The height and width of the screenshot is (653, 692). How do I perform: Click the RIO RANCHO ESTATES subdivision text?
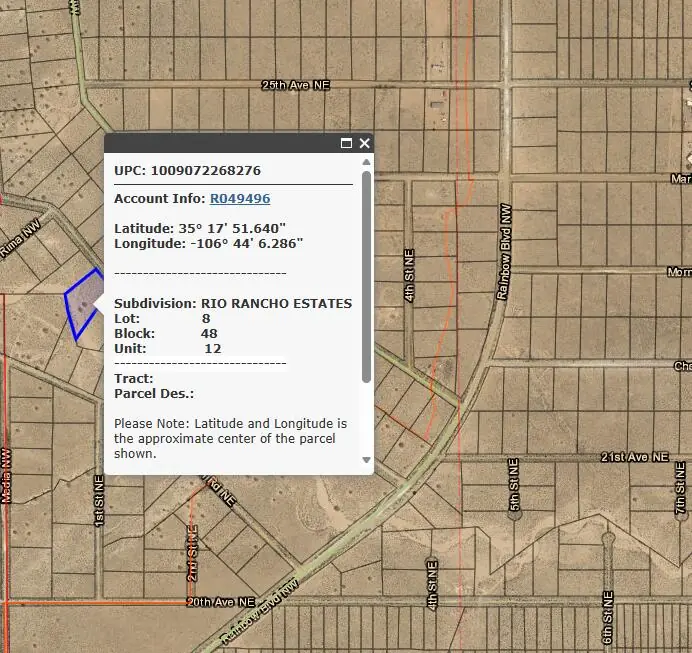[x=276, y=303]
